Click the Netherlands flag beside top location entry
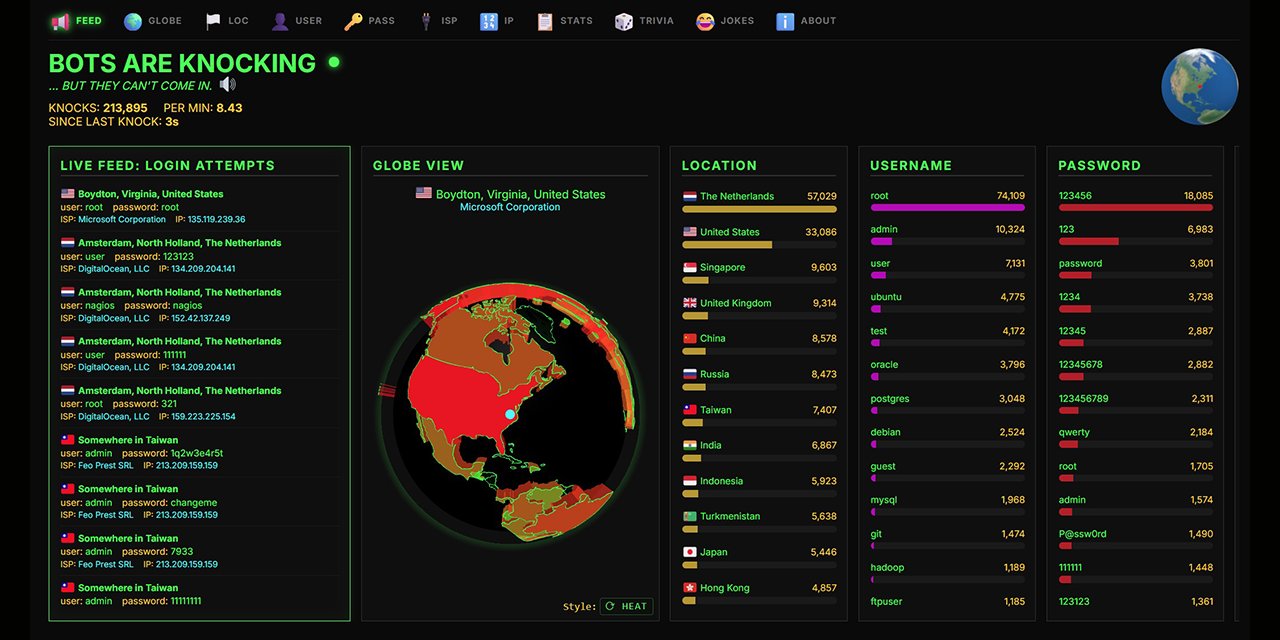 [688, 196]
